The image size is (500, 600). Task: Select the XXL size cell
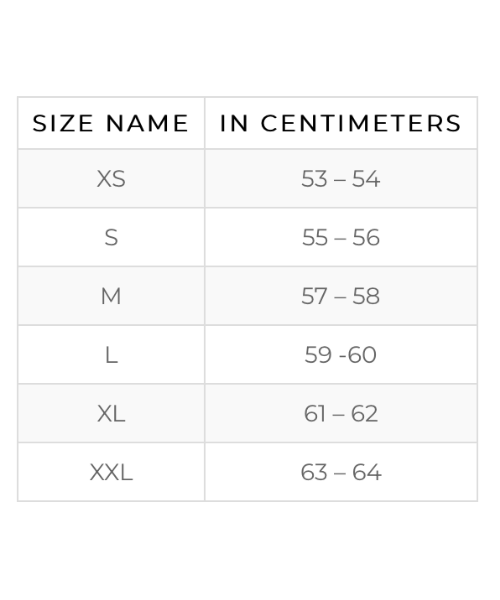tap(111, 472)
